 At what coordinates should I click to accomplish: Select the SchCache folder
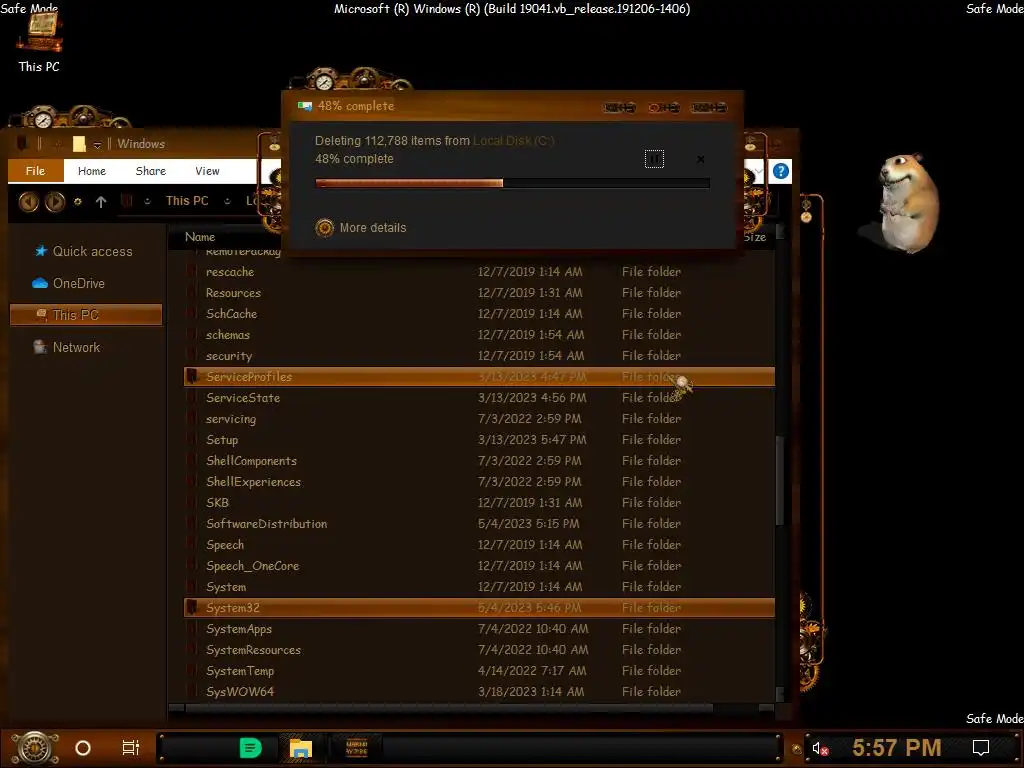tap(479, 313)
